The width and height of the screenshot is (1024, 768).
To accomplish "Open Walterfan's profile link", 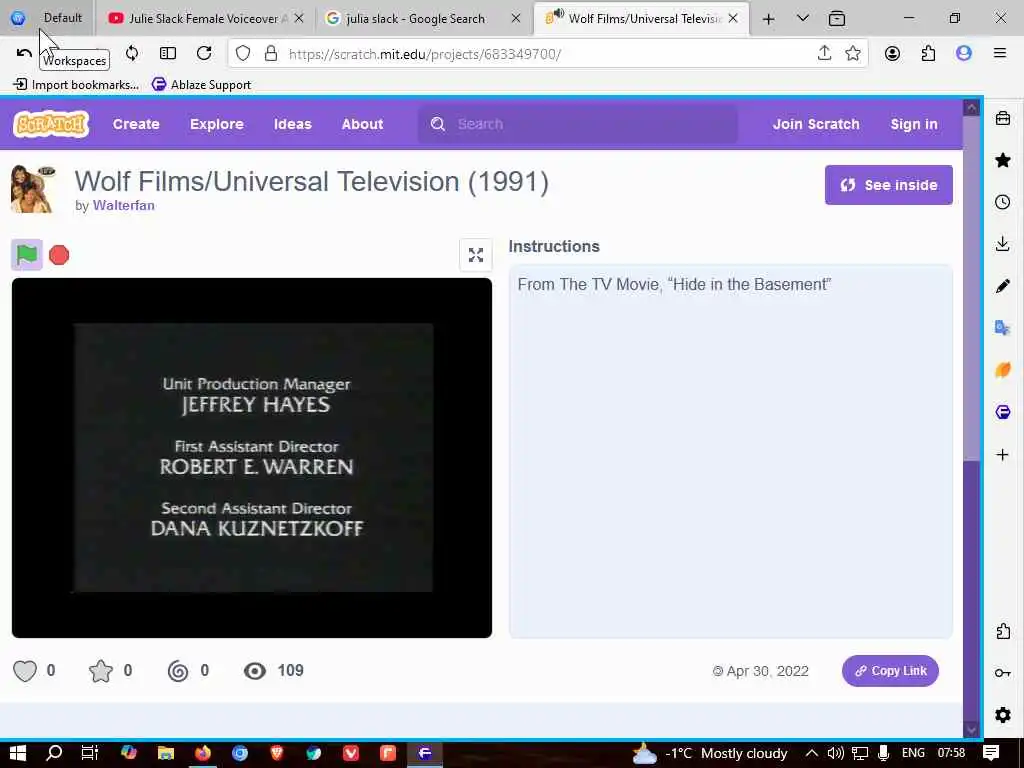I will click(123, 205).
